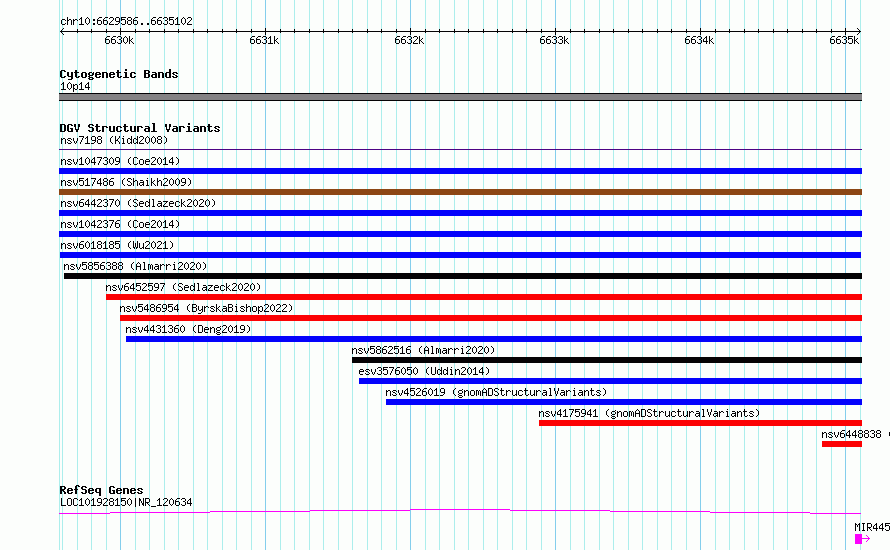Open the RefSeq Genes track title
890x550 pixels.
[101, 490]
